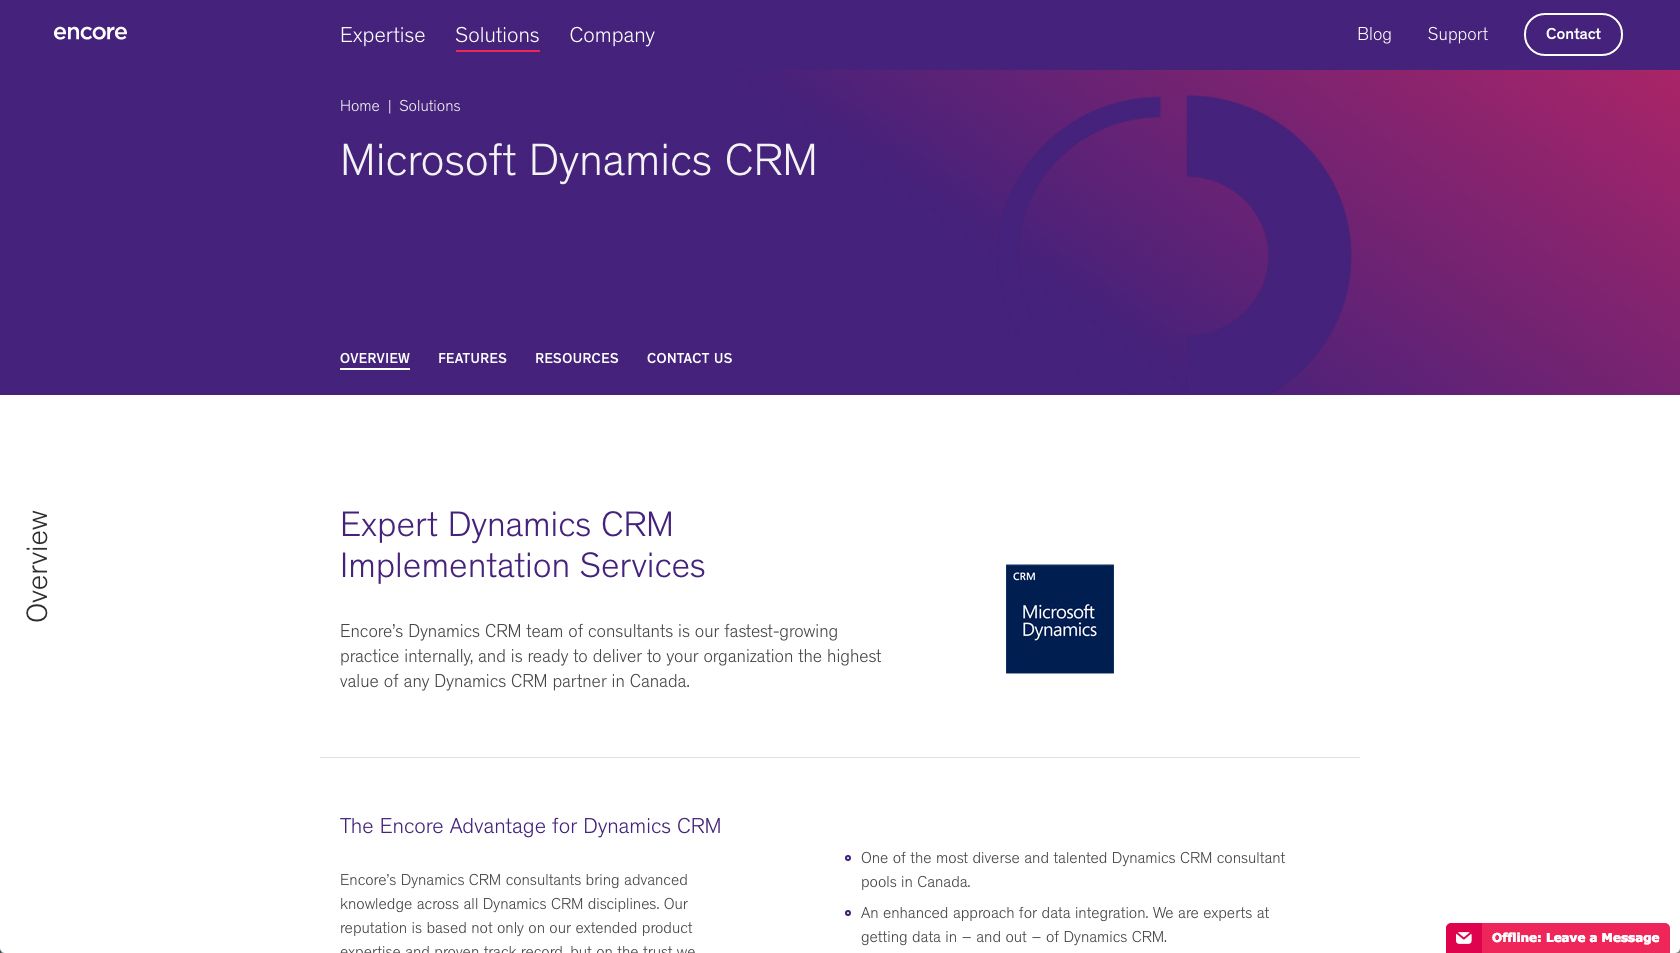Open the Support link
This screenshot has height=953, width=1680.
coord(1457,34)
